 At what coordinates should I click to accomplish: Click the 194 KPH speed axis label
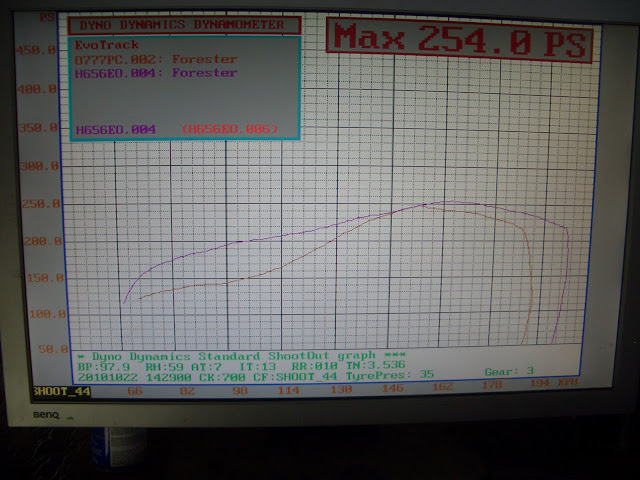554,383
